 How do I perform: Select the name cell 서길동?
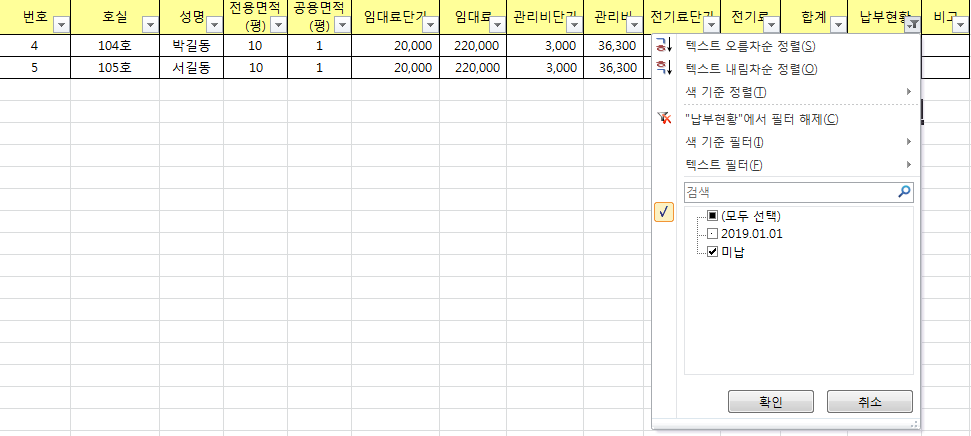click(x=191, y=68)
